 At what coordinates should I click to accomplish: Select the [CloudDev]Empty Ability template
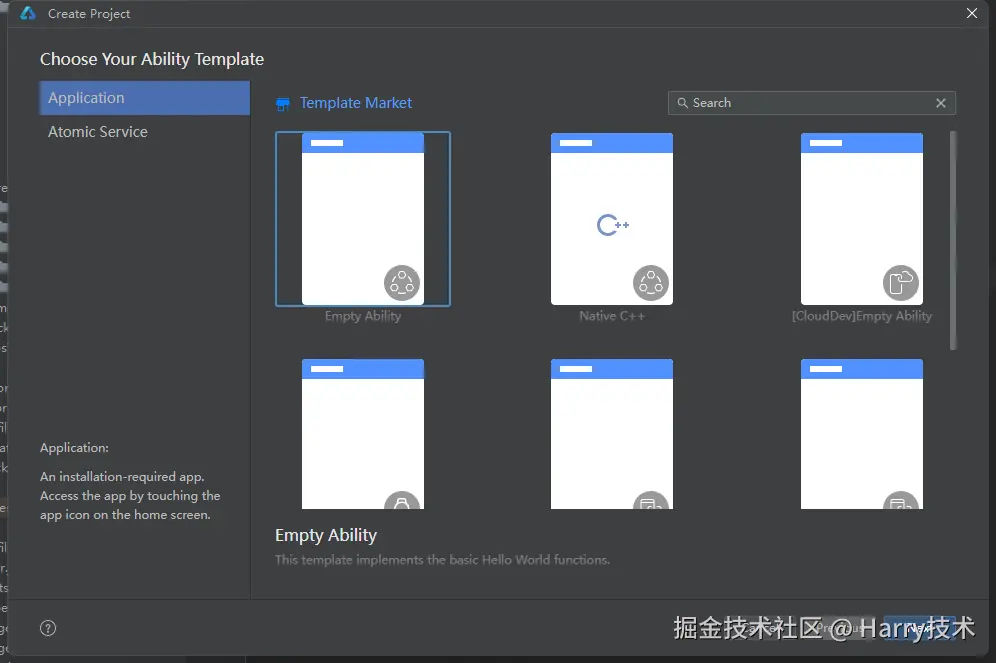pos(861,219)
